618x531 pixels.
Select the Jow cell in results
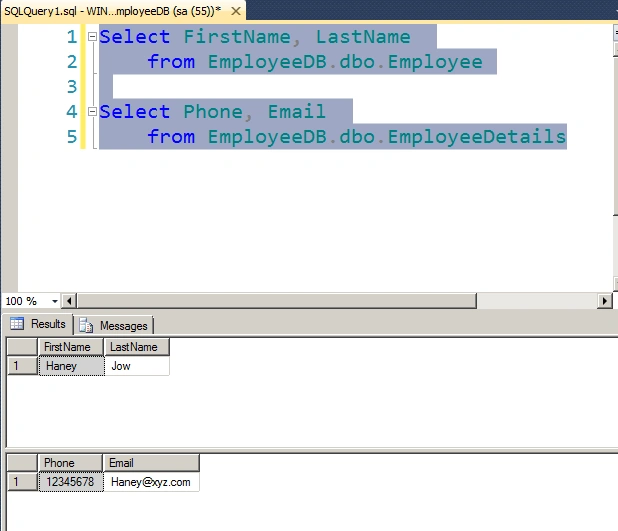point(137,366)
